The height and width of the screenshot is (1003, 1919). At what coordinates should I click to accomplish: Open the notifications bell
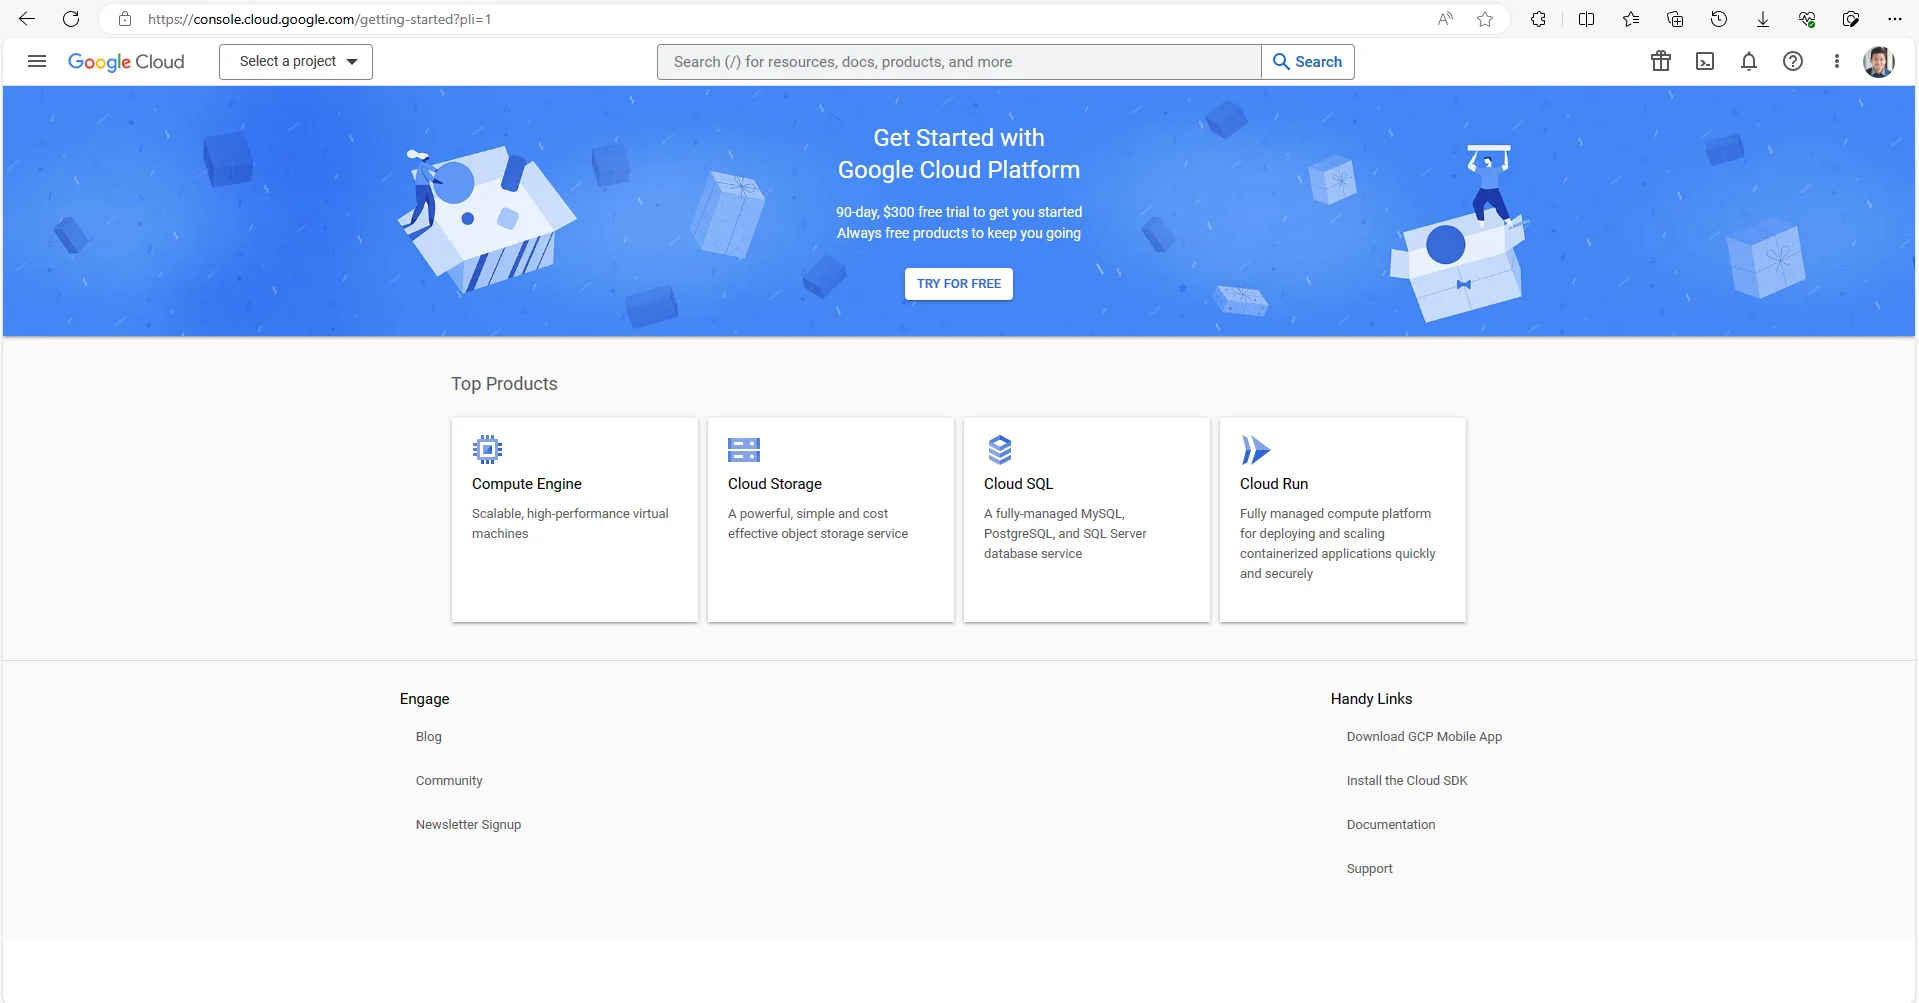1749,61
